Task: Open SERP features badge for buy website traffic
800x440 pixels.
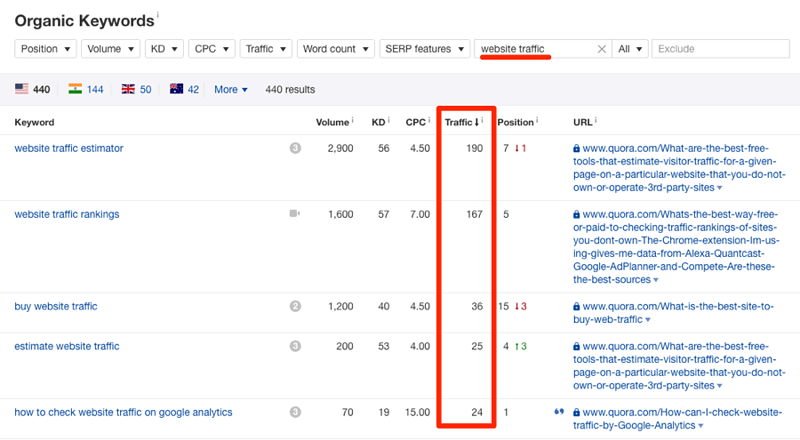Action: 295,306
